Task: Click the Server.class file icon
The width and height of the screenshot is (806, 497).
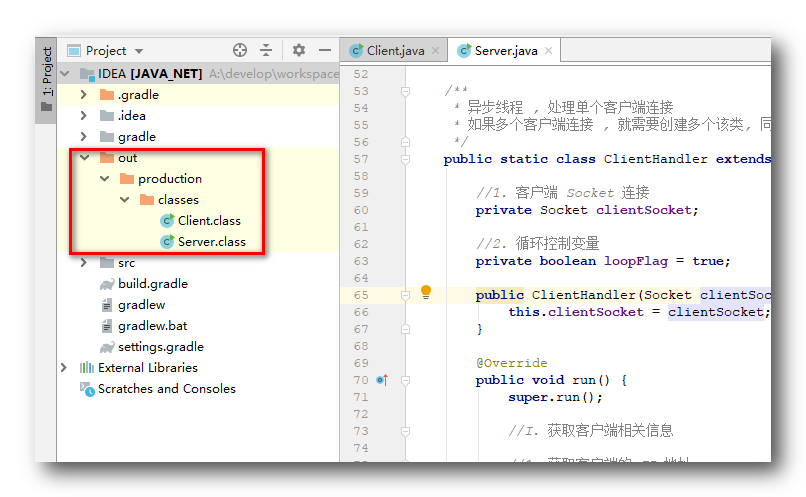Action: [167, 242]
